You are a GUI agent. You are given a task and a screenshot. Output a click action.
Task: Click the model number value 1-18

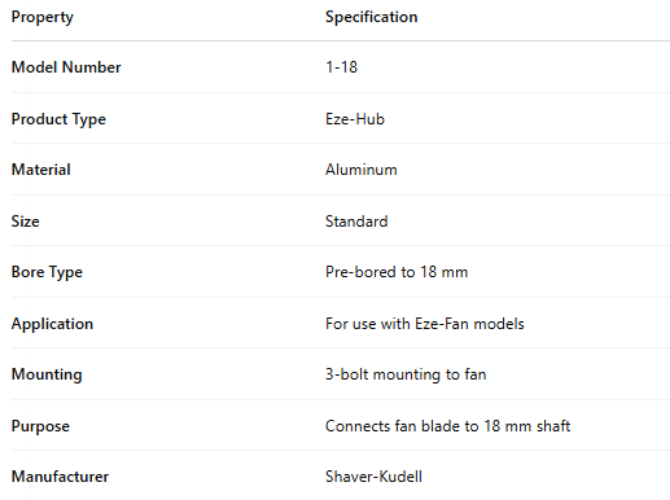click(x=343, y=68)
